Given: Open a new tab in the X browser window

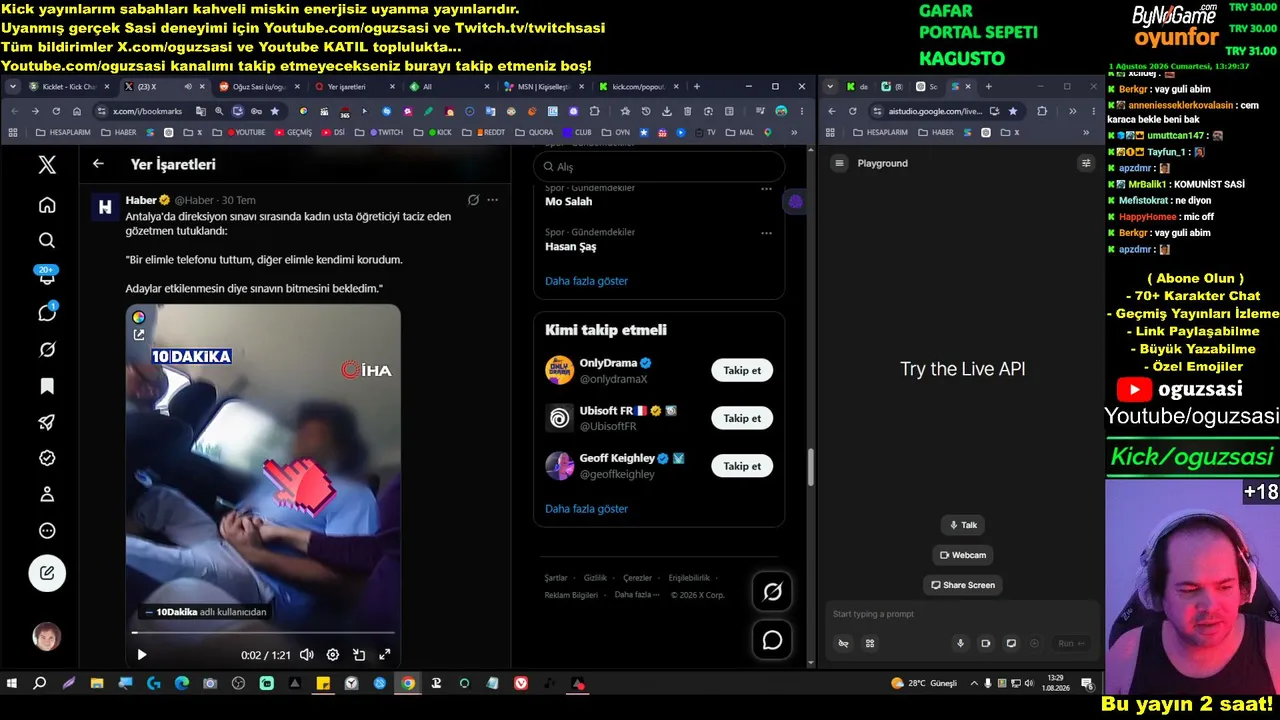Looking at the screenshot, I should point(697,87).
